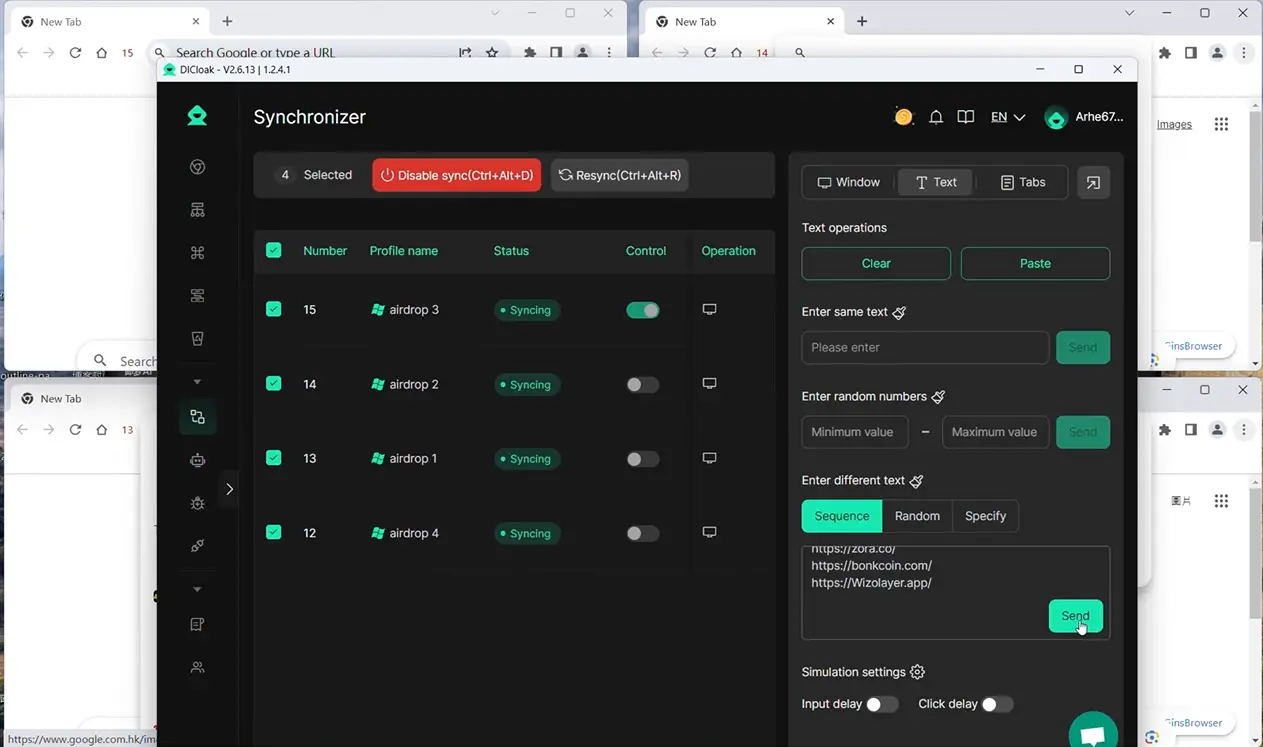Image resolution: width=1263 pixels, height=747 pixels.
Task: Switch to the Tabs tab
Action: point(1023,182)
